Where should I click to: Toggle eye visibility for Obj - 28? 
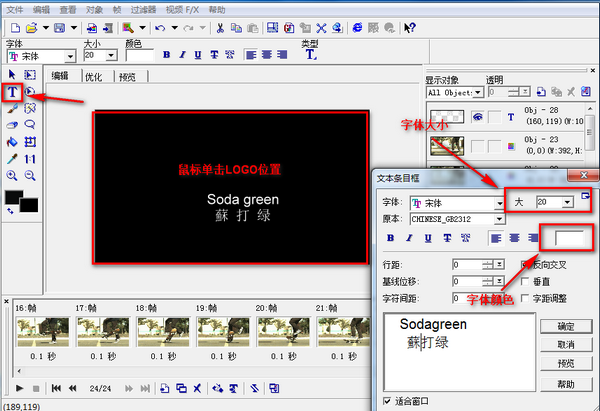point(477,117)
